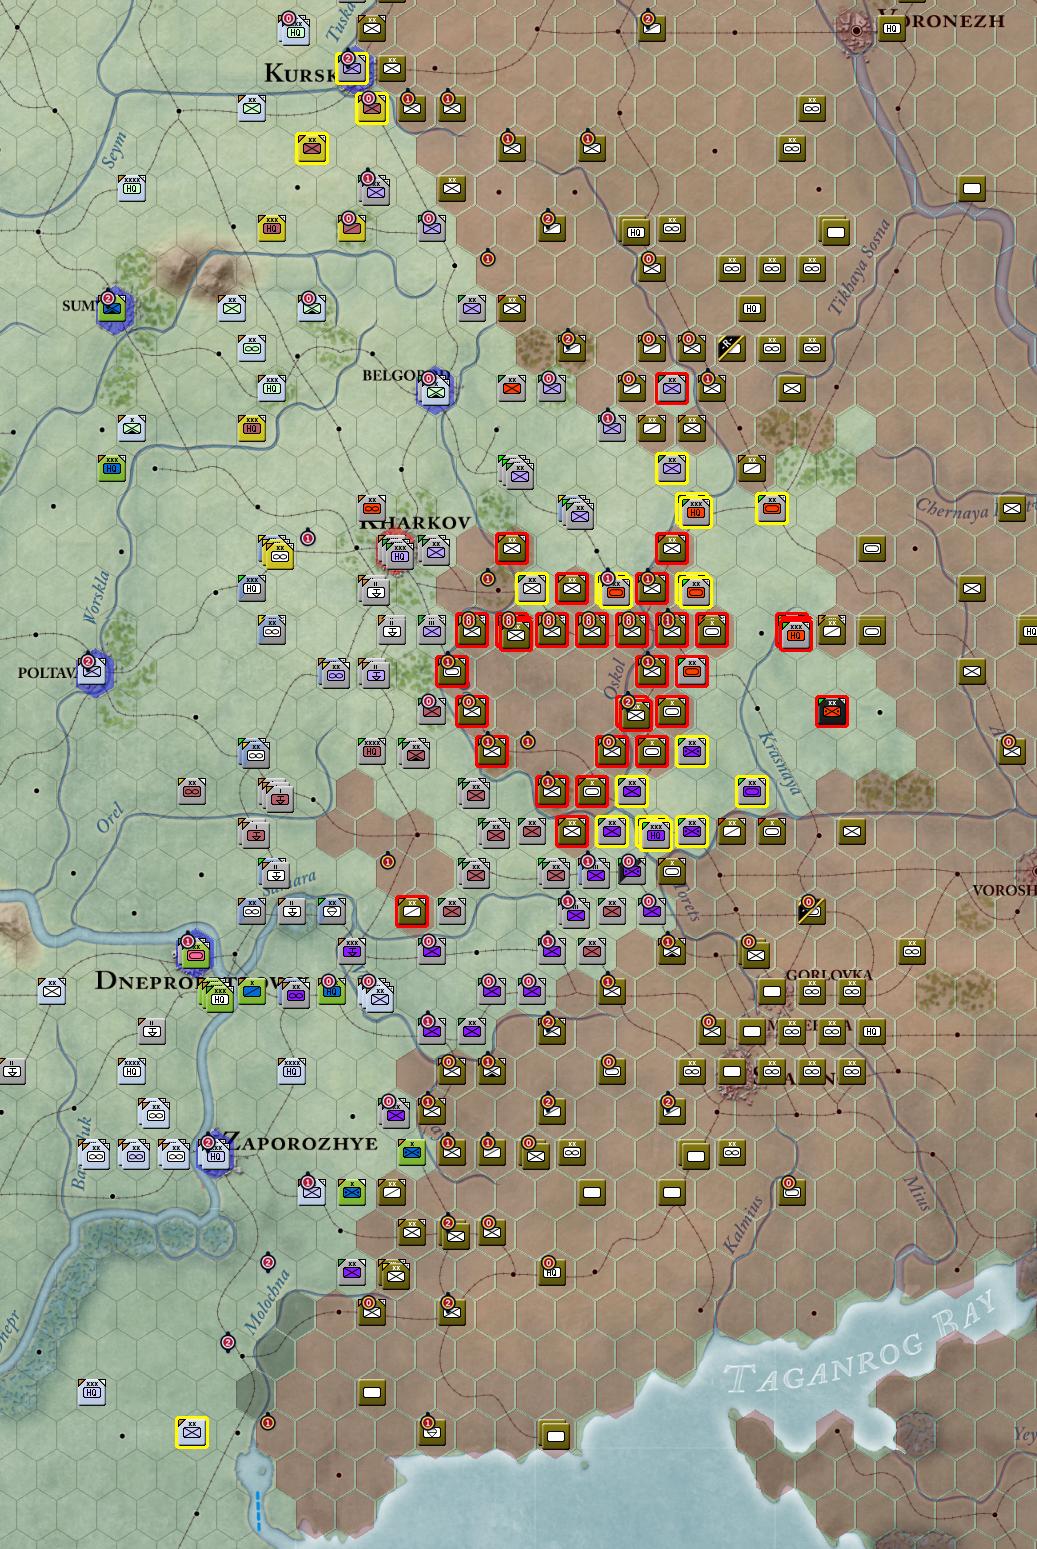The width and height of the screenshot is (1037, 1549).
Task: Select red-outlined Soviet counter near Samara river
Action: [x=412, y=910]
